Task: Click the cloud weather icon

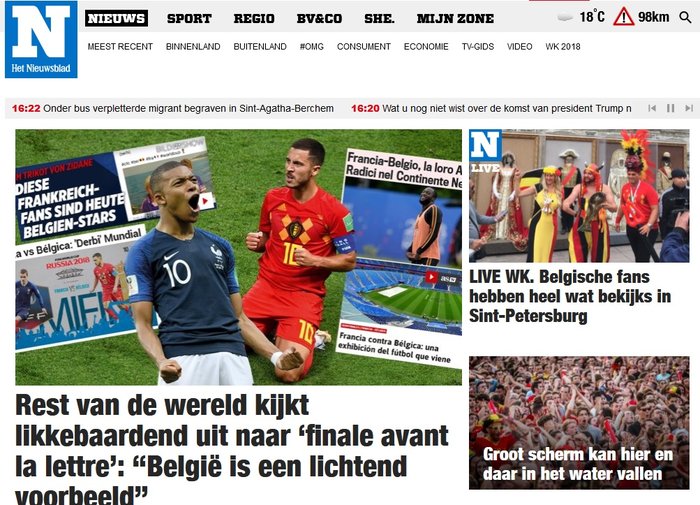Action: pyautogui.click(x=565, y=17)
